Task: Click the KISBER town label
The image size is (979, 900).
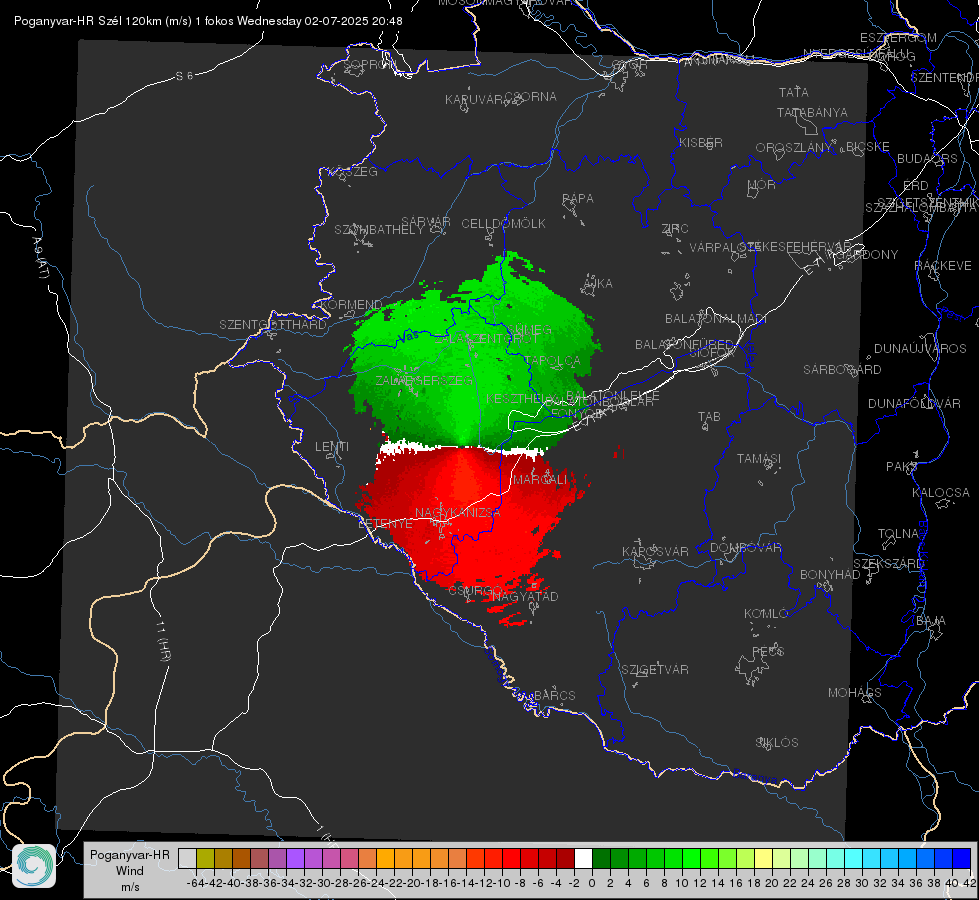Action: [x=701, y=142]
